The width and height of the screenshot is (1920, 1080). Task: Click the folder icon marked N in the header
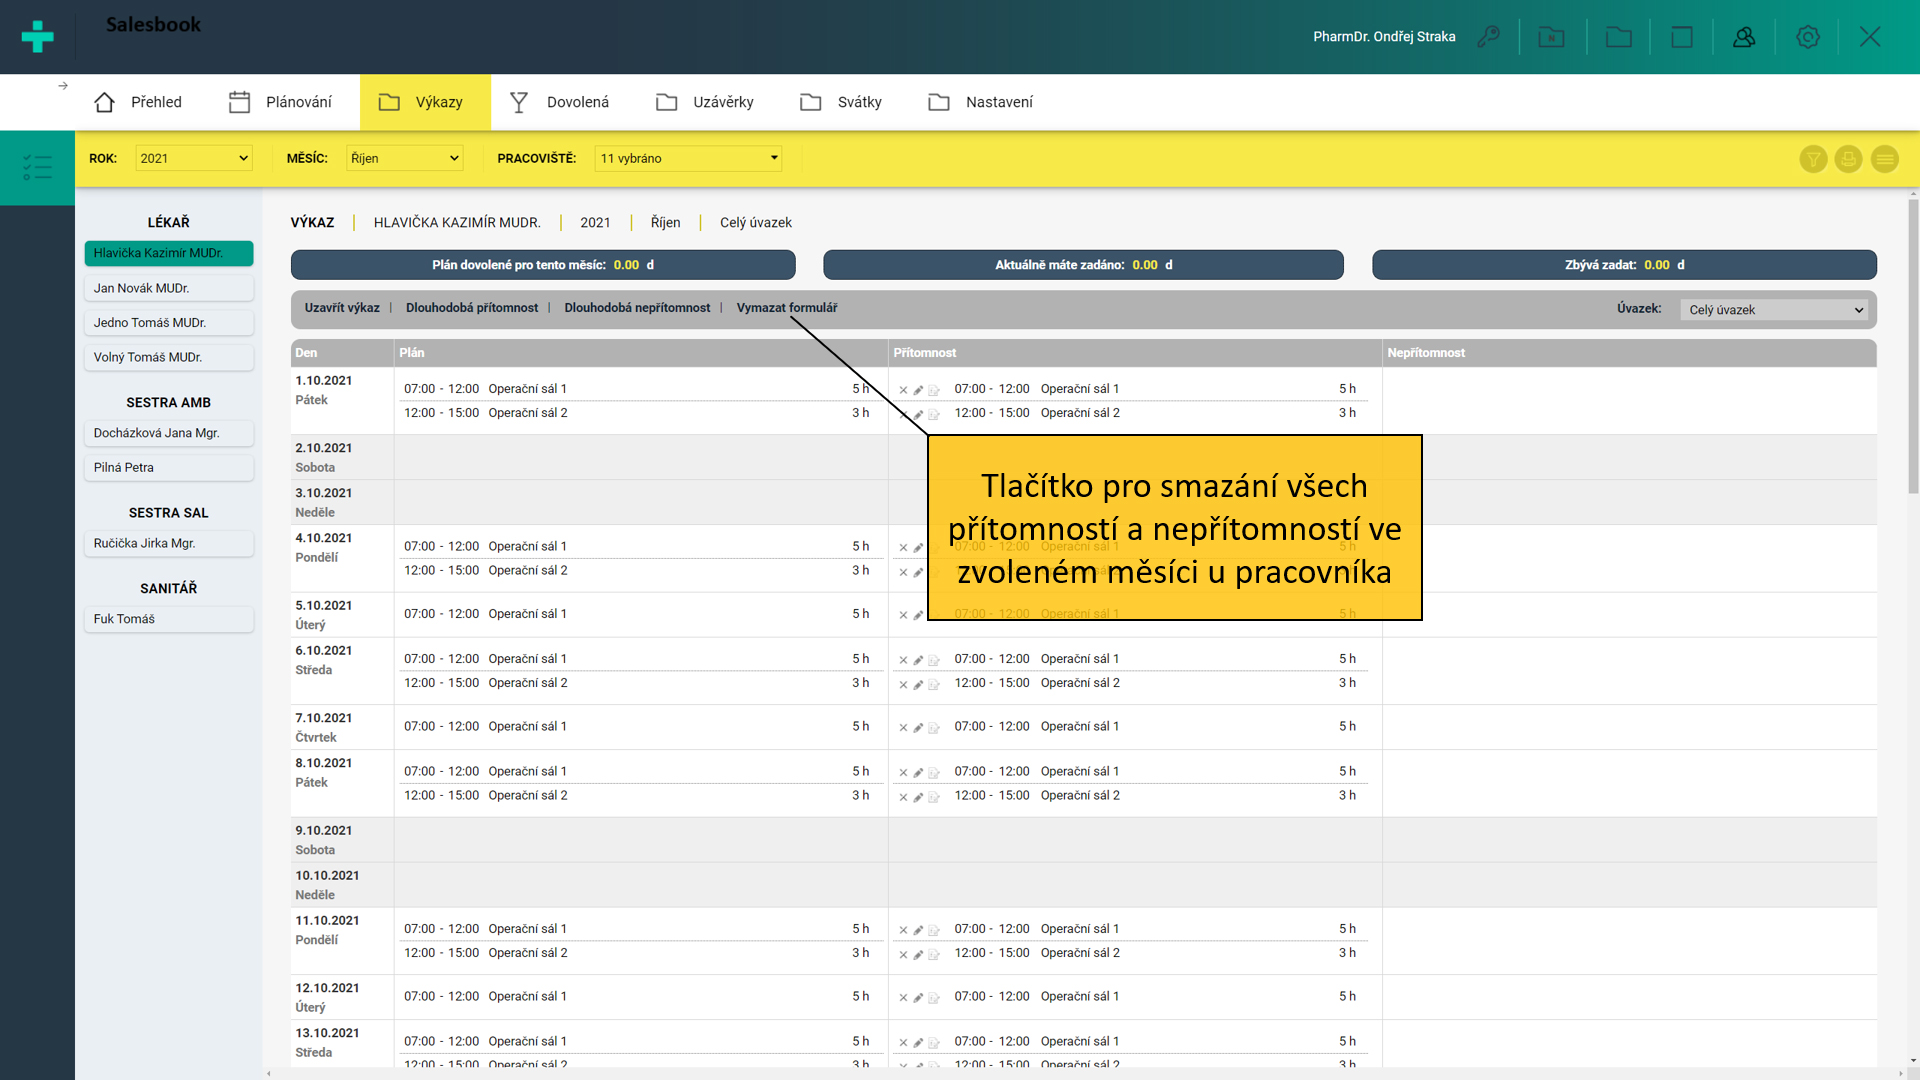[1551, 37]
